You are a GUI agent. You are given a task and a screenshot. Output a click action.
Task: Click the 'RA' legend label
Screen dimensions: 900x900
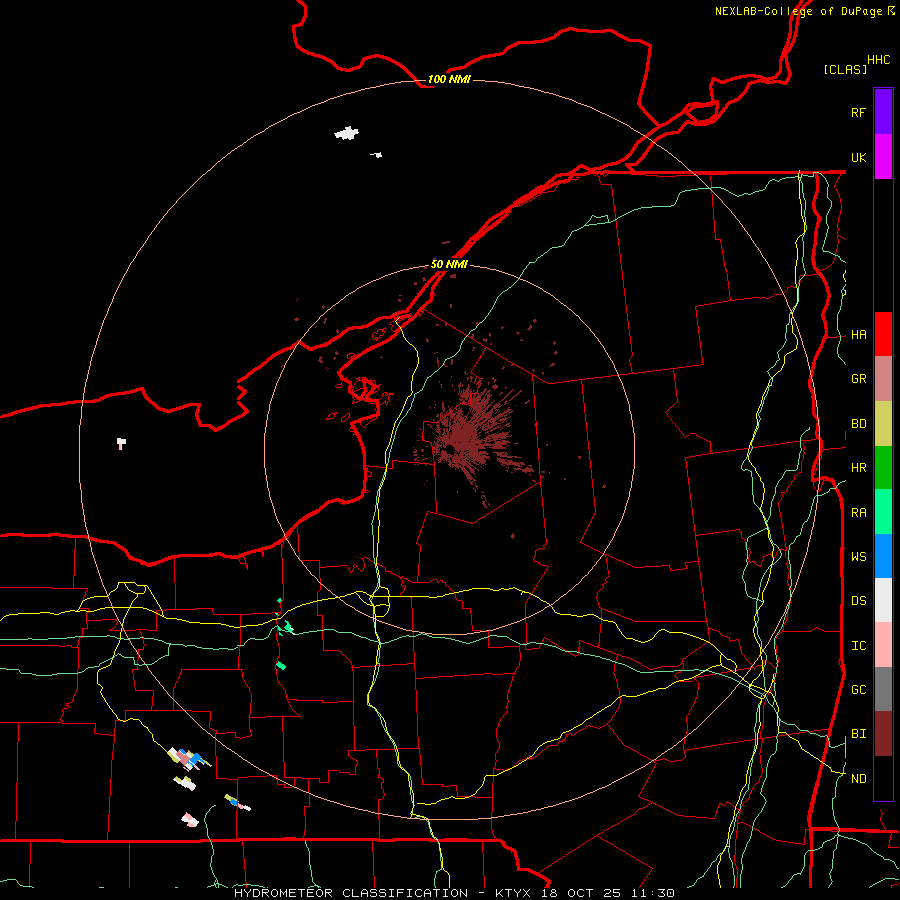pyautogui.click(x=858, y=513)
